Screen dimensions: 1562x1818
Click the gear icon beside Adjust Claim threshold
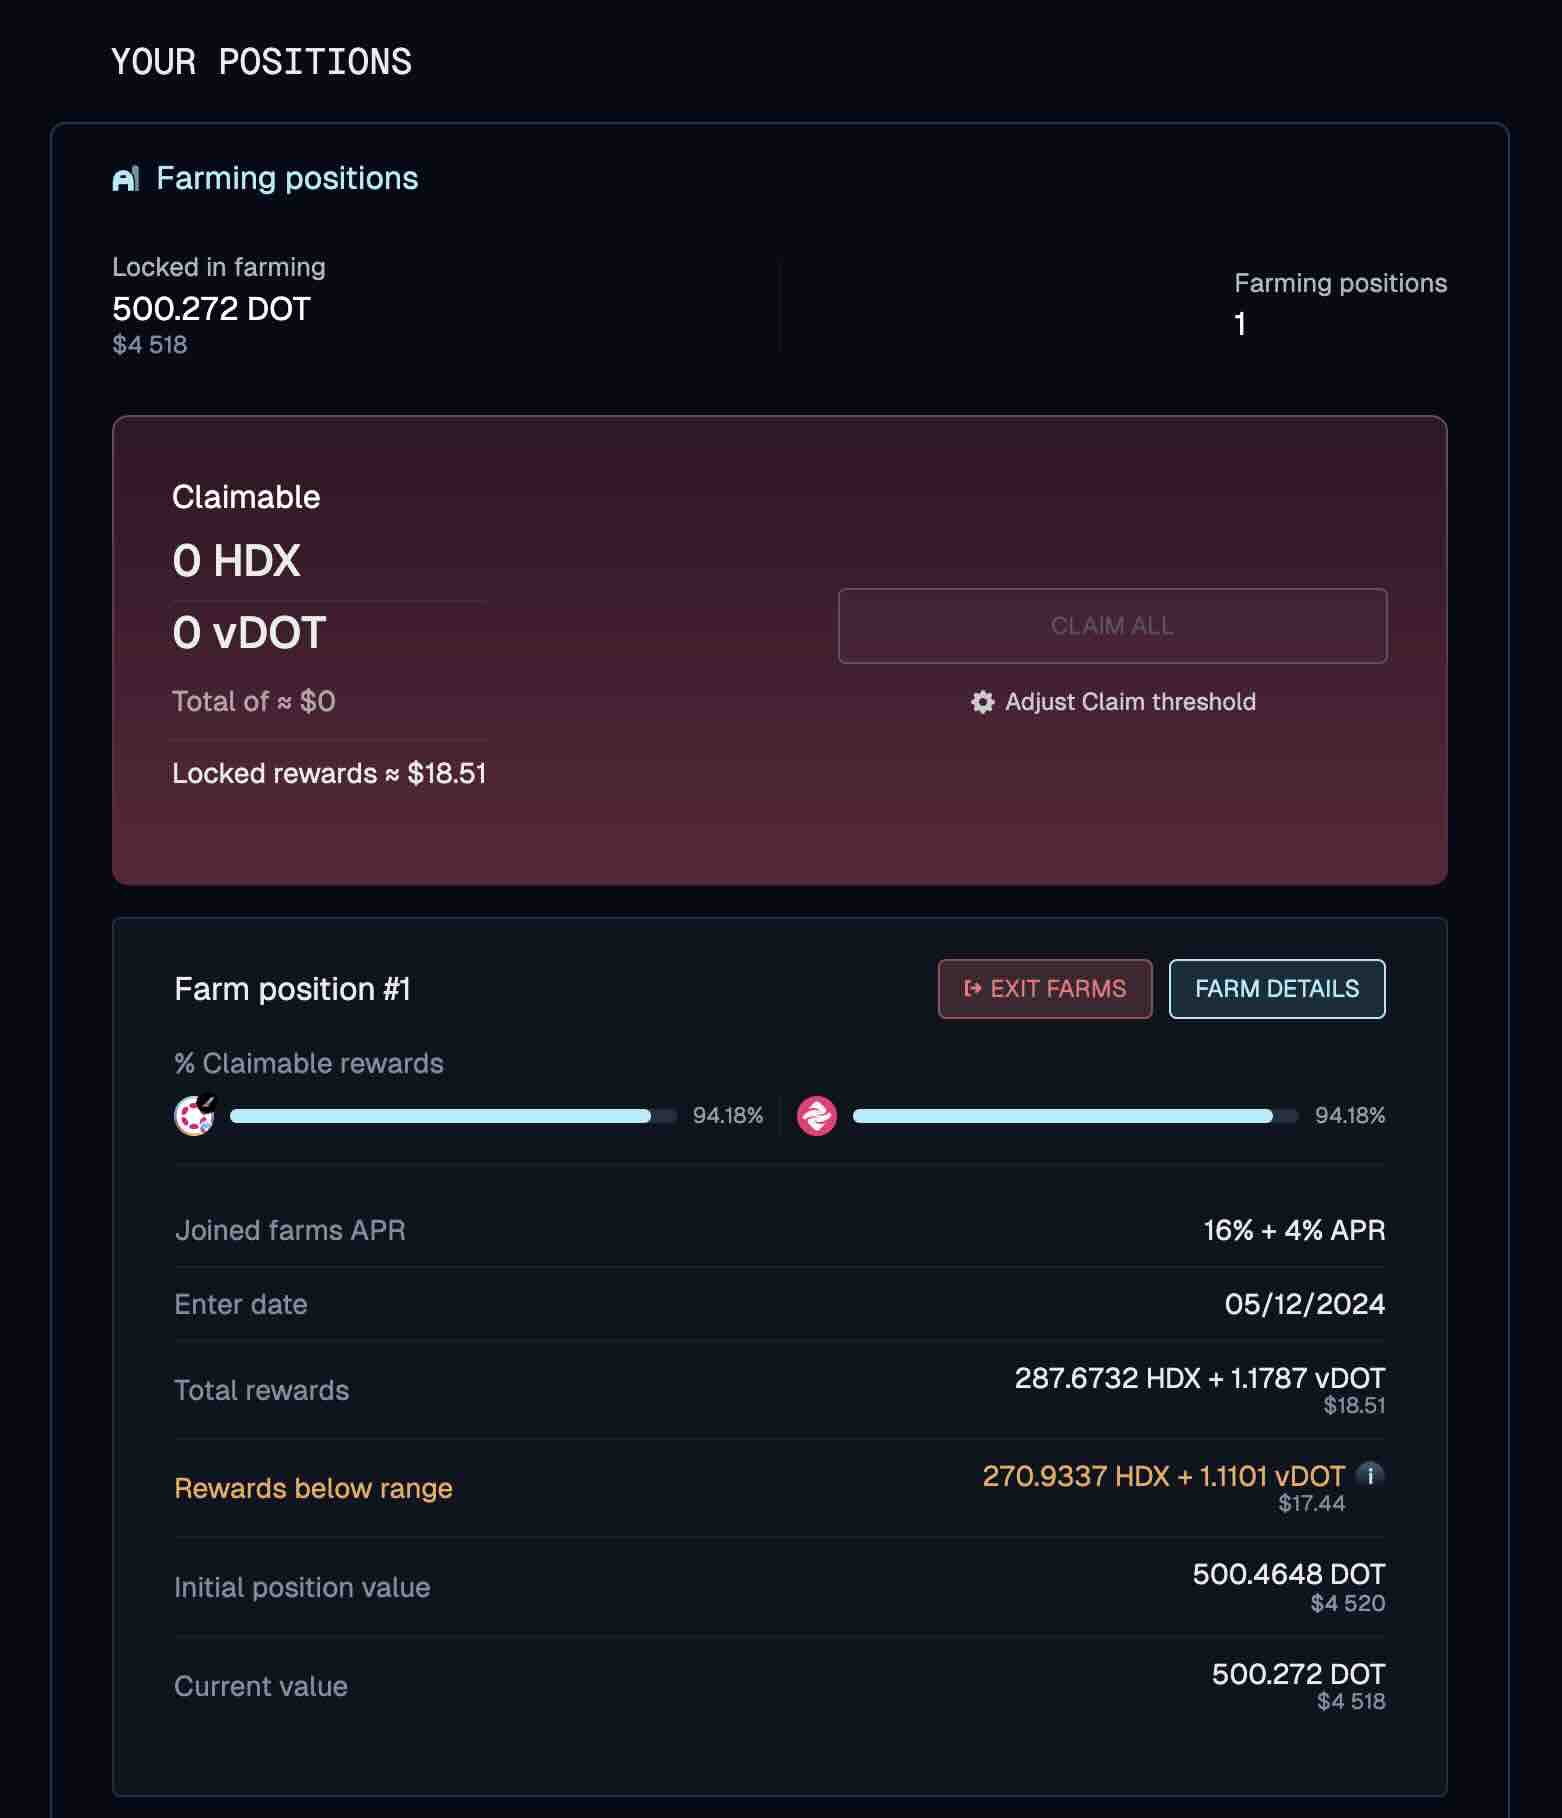tap(983, 702)
